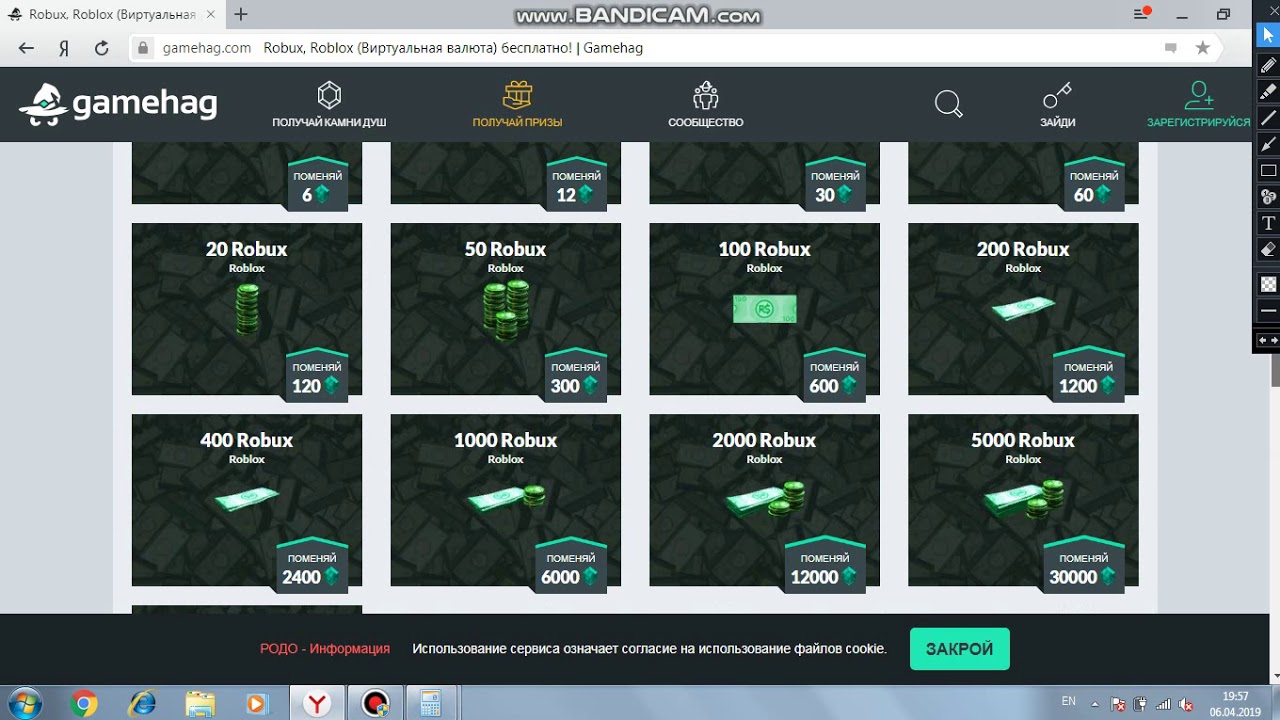Click the Yandex home button
The height and width of the screenshot is (720, 1280).
click(63, 48)
